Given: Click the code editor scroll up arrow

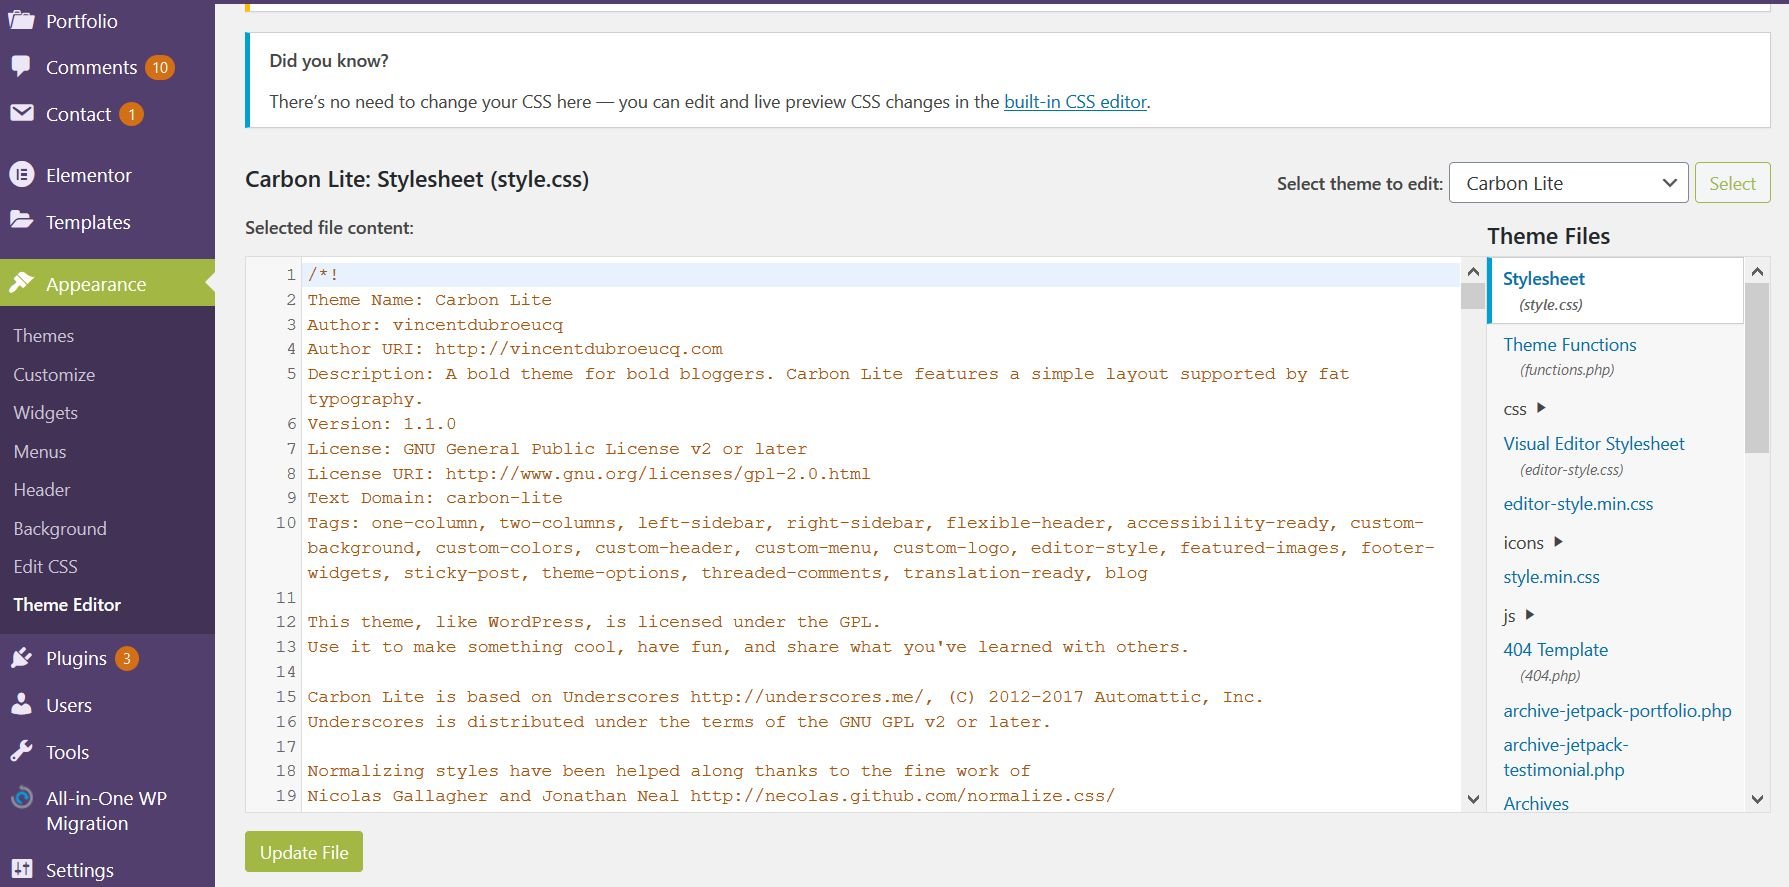Looking at the screenshot, I should (1473, 272).
